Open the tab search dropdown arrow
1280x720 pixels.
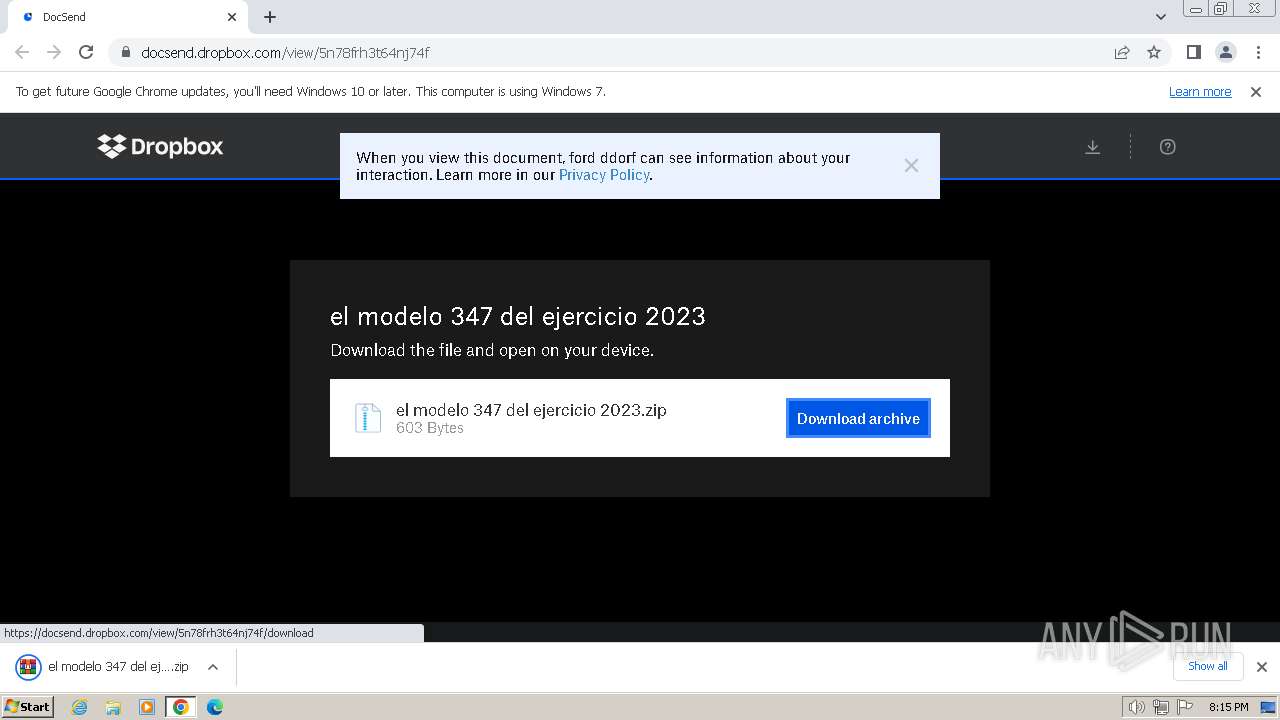point(1160,17)
